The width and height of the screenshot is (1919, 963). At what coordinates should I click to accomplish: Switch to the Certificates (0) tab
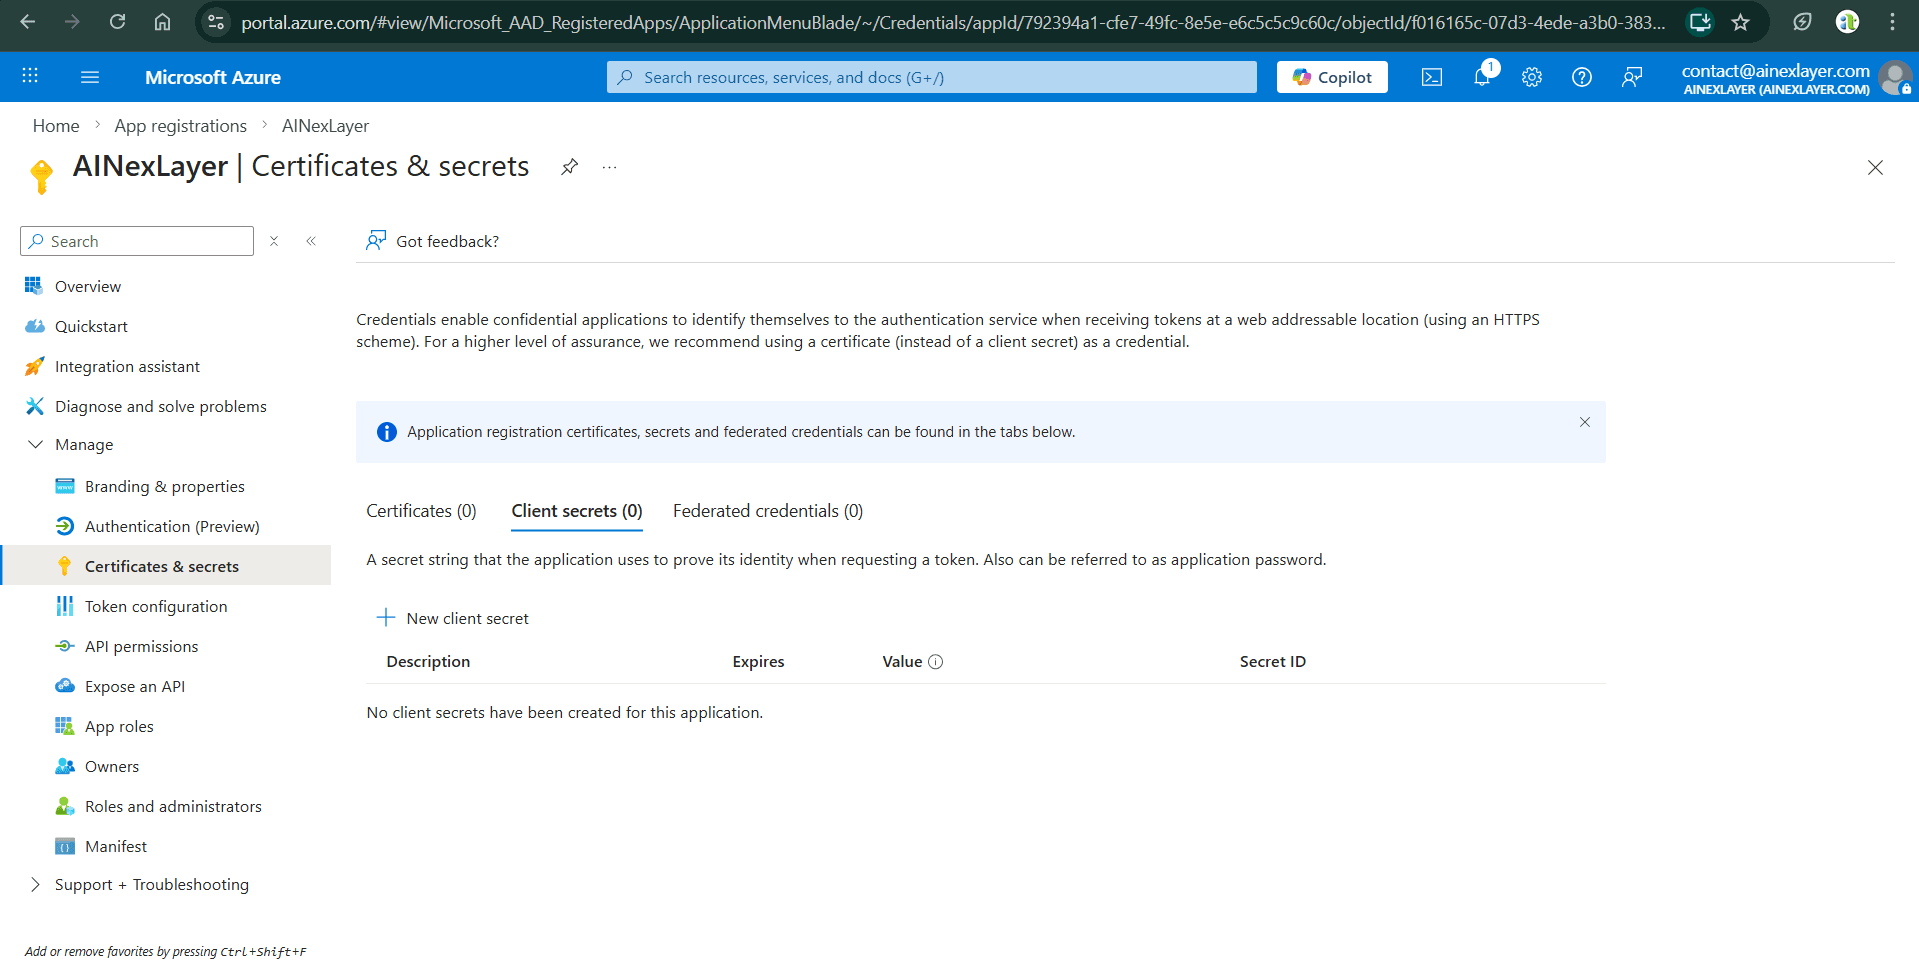pyautogui.click(x=421, y=511)
